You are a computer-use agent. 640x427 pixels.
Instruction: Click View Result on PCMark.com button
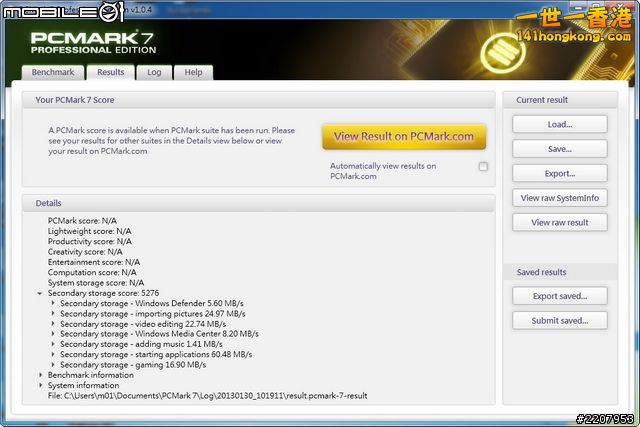tap(404, 136)
